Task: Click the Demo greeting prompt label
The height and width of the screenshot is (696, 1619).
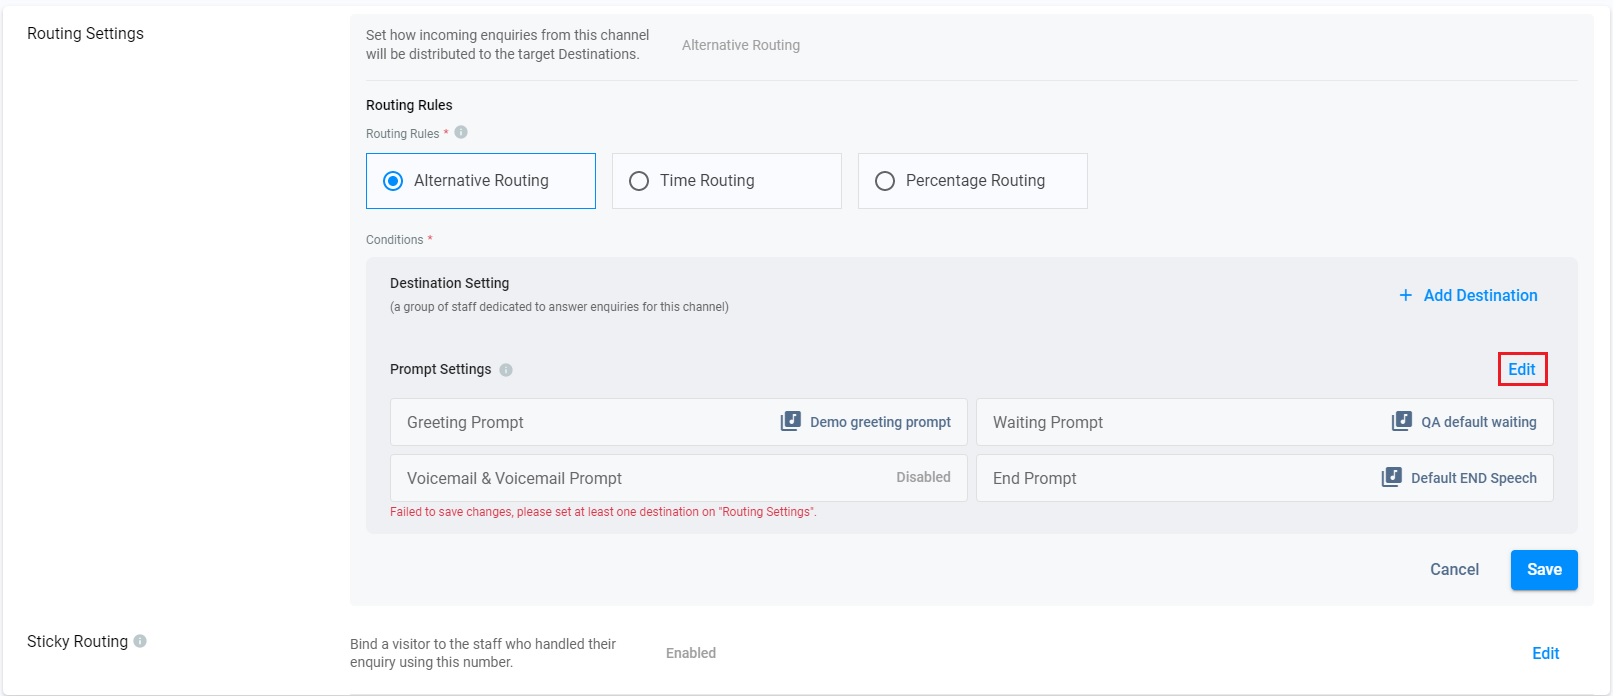Action: (x=880, y=422)
